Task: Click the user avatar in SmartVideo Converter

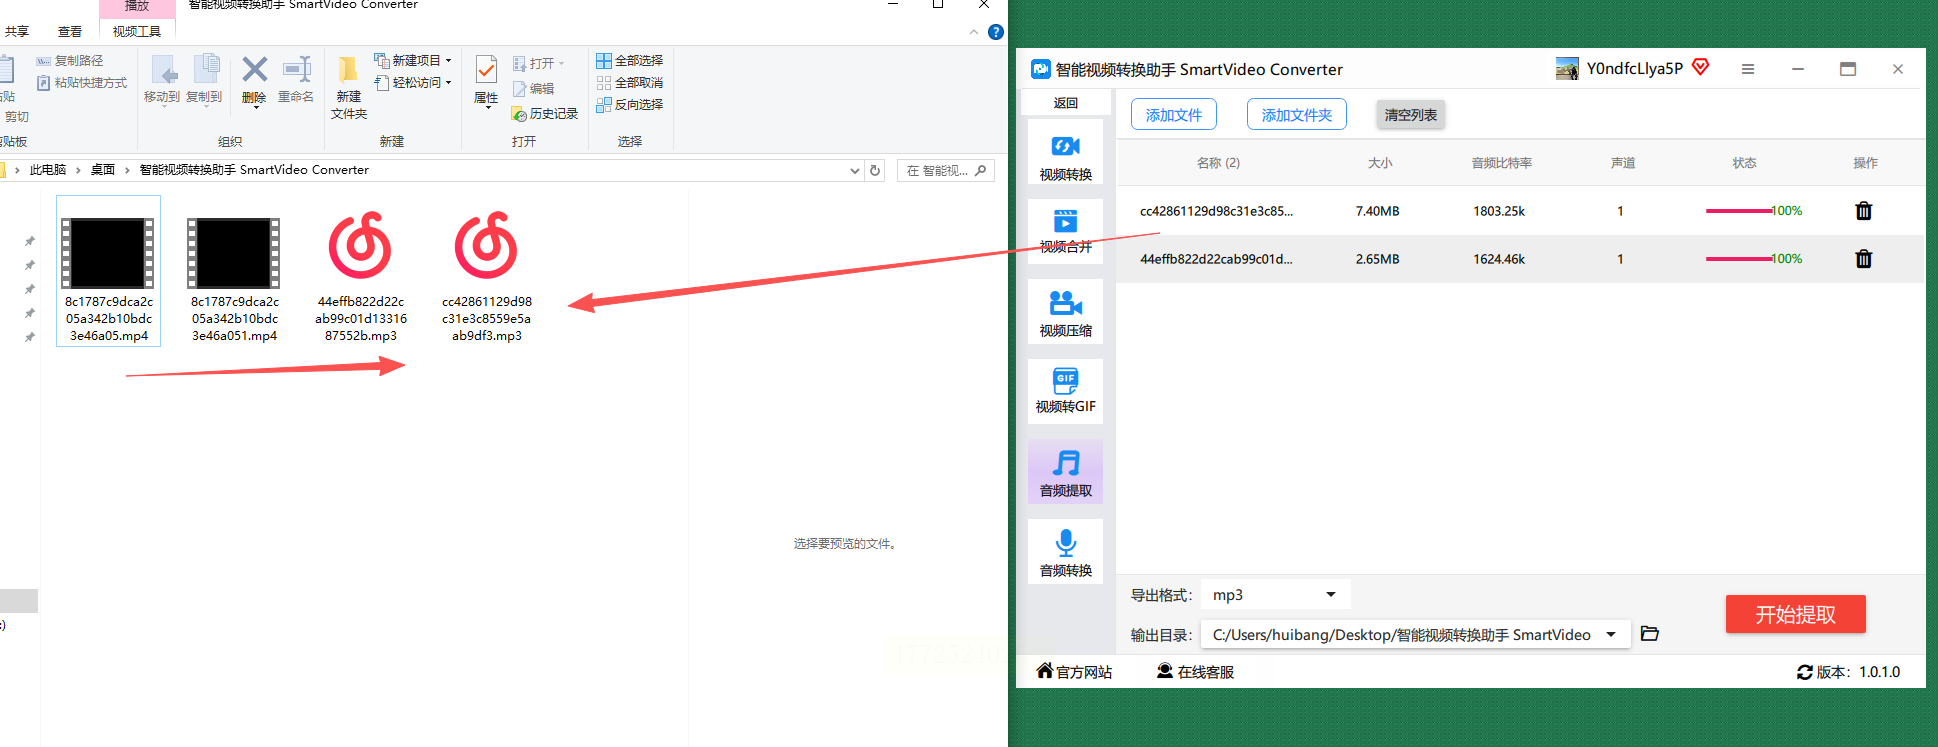Action: point(1567,69)
